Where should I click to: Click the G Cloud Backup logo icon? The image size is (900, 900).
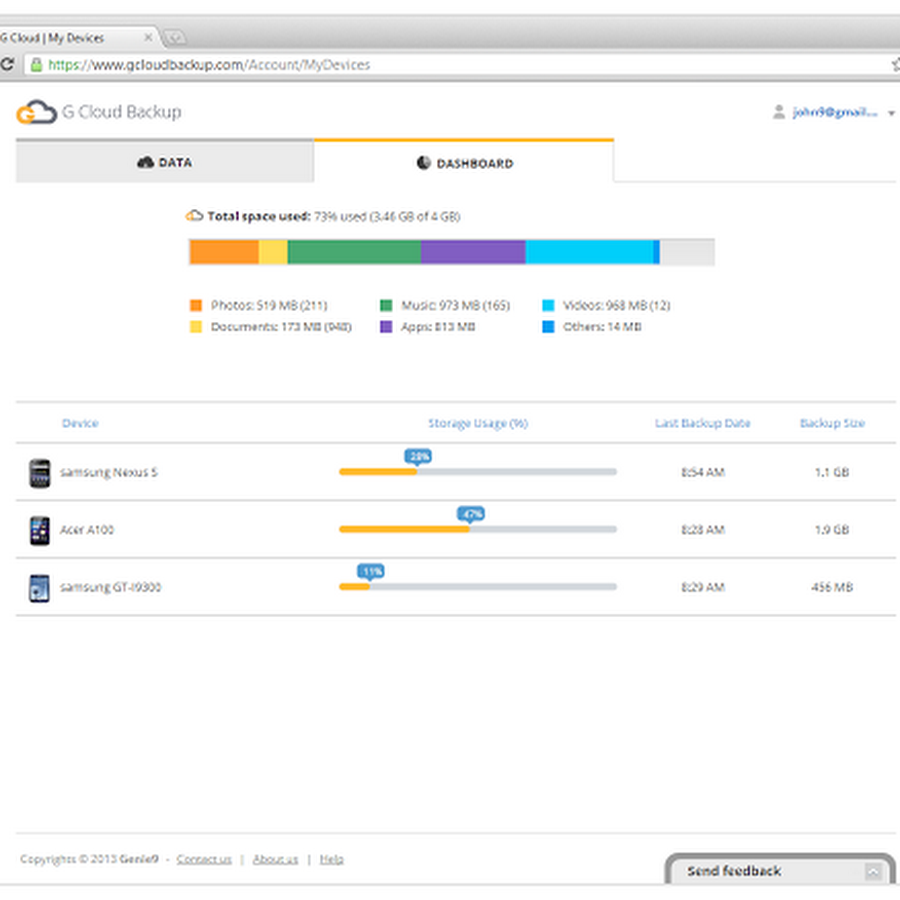click(36, 112)
